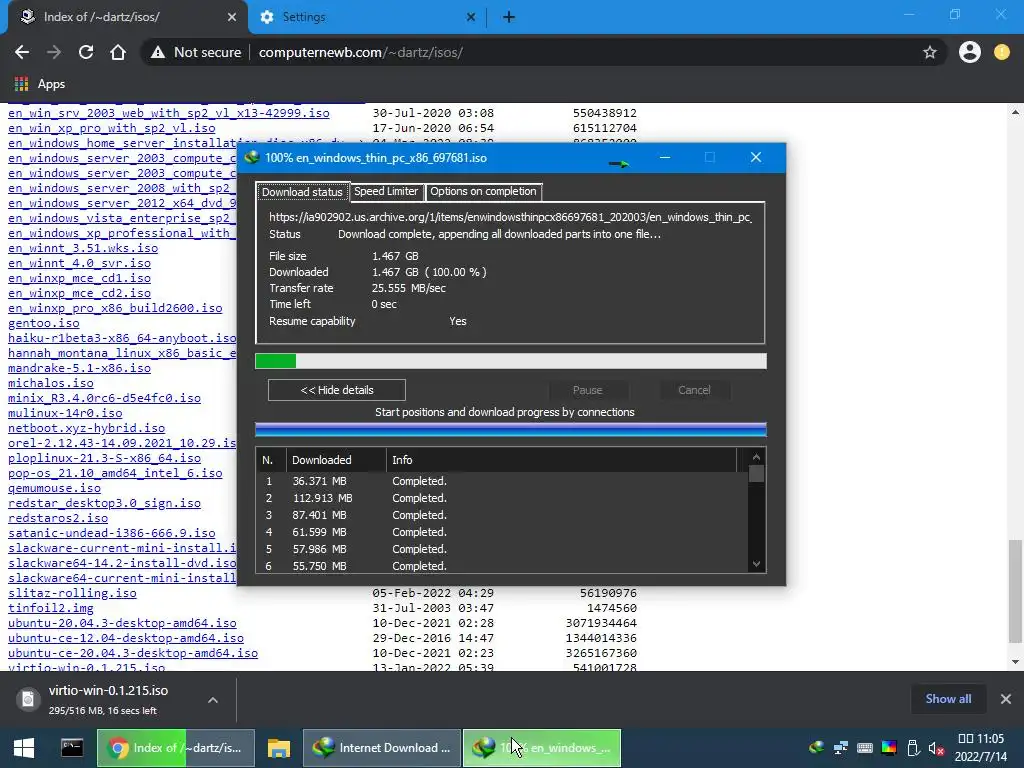Bookmark this page with the star icon
The image size is (1024, 768).
pyautogui.click(x=930, y=52)
